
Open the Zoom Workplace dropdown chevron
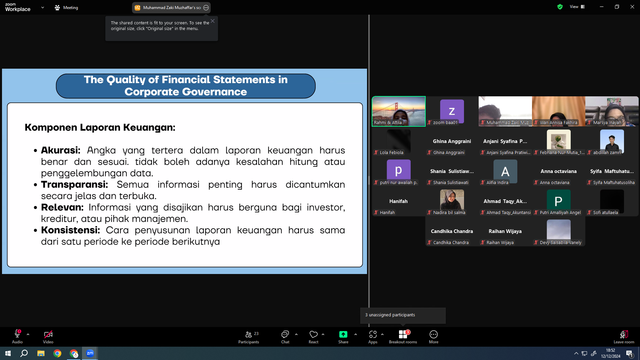coord(42,7)
